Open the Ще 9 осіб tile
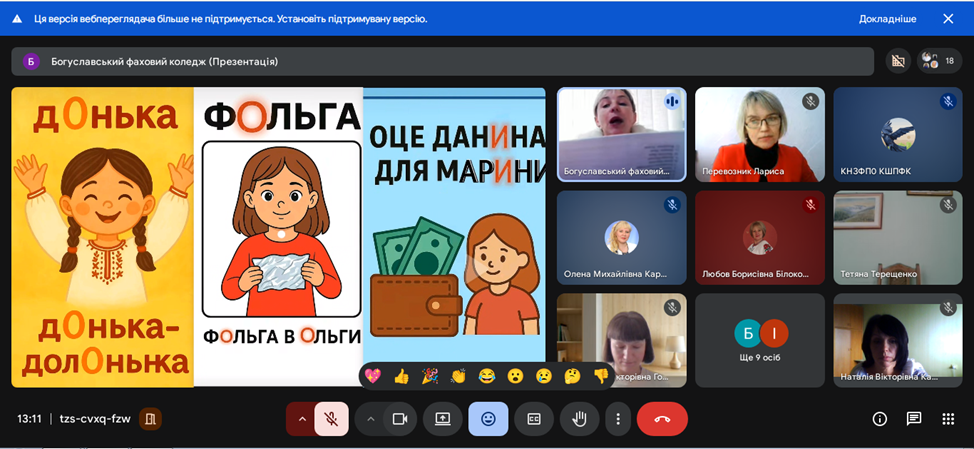 pyautogui.click(x=760, y=340)
